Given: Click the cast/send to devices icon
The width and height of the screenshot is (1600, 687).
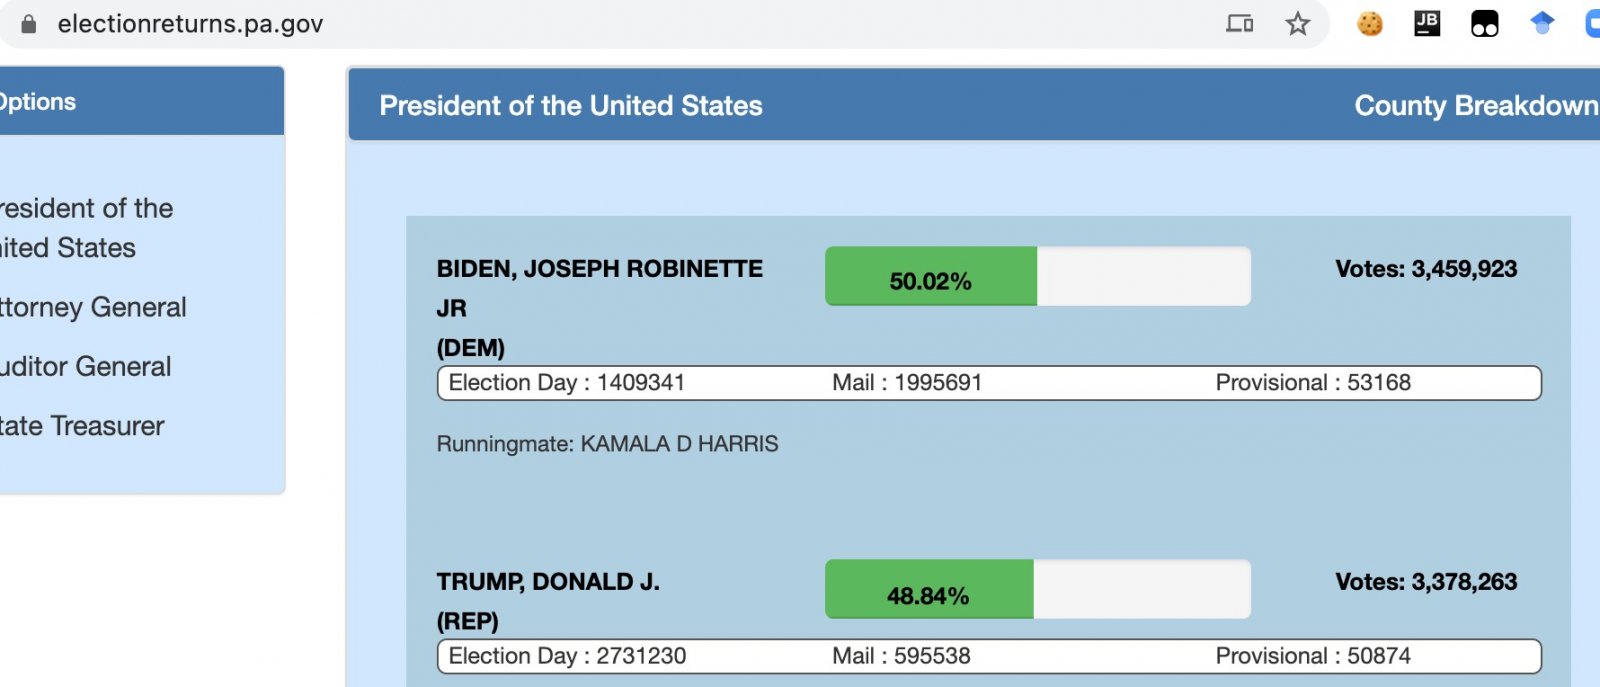Looking at the screenshot, I should (1240, 24).
